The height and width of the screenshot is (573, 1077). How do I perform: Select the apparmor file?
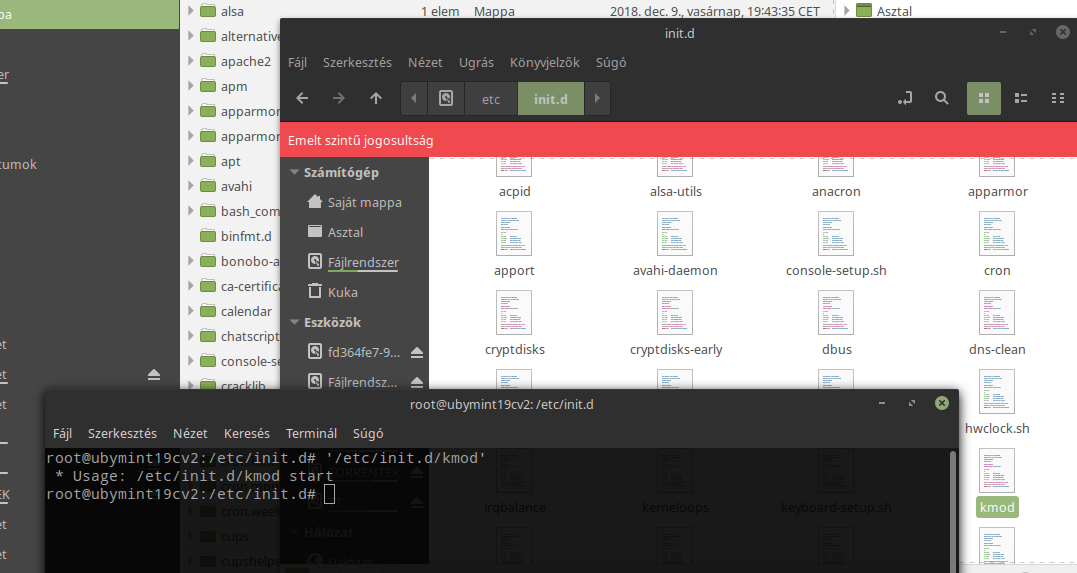coord(997,192)
